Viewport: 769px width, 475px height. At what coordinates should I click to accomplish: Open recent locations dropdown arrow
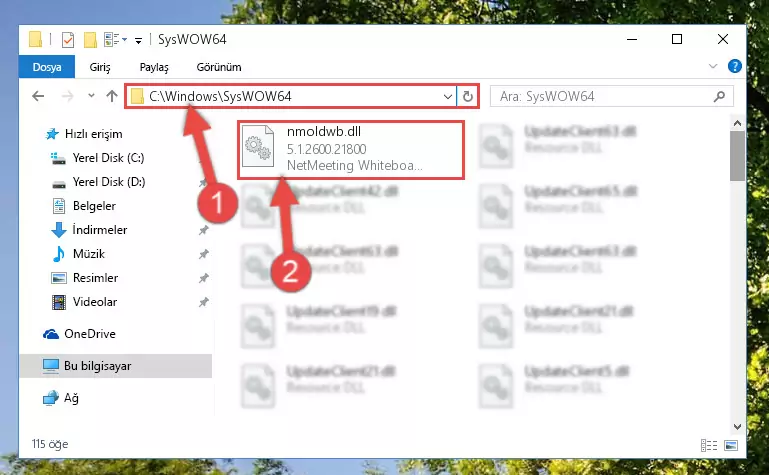[x=91, y=96]
